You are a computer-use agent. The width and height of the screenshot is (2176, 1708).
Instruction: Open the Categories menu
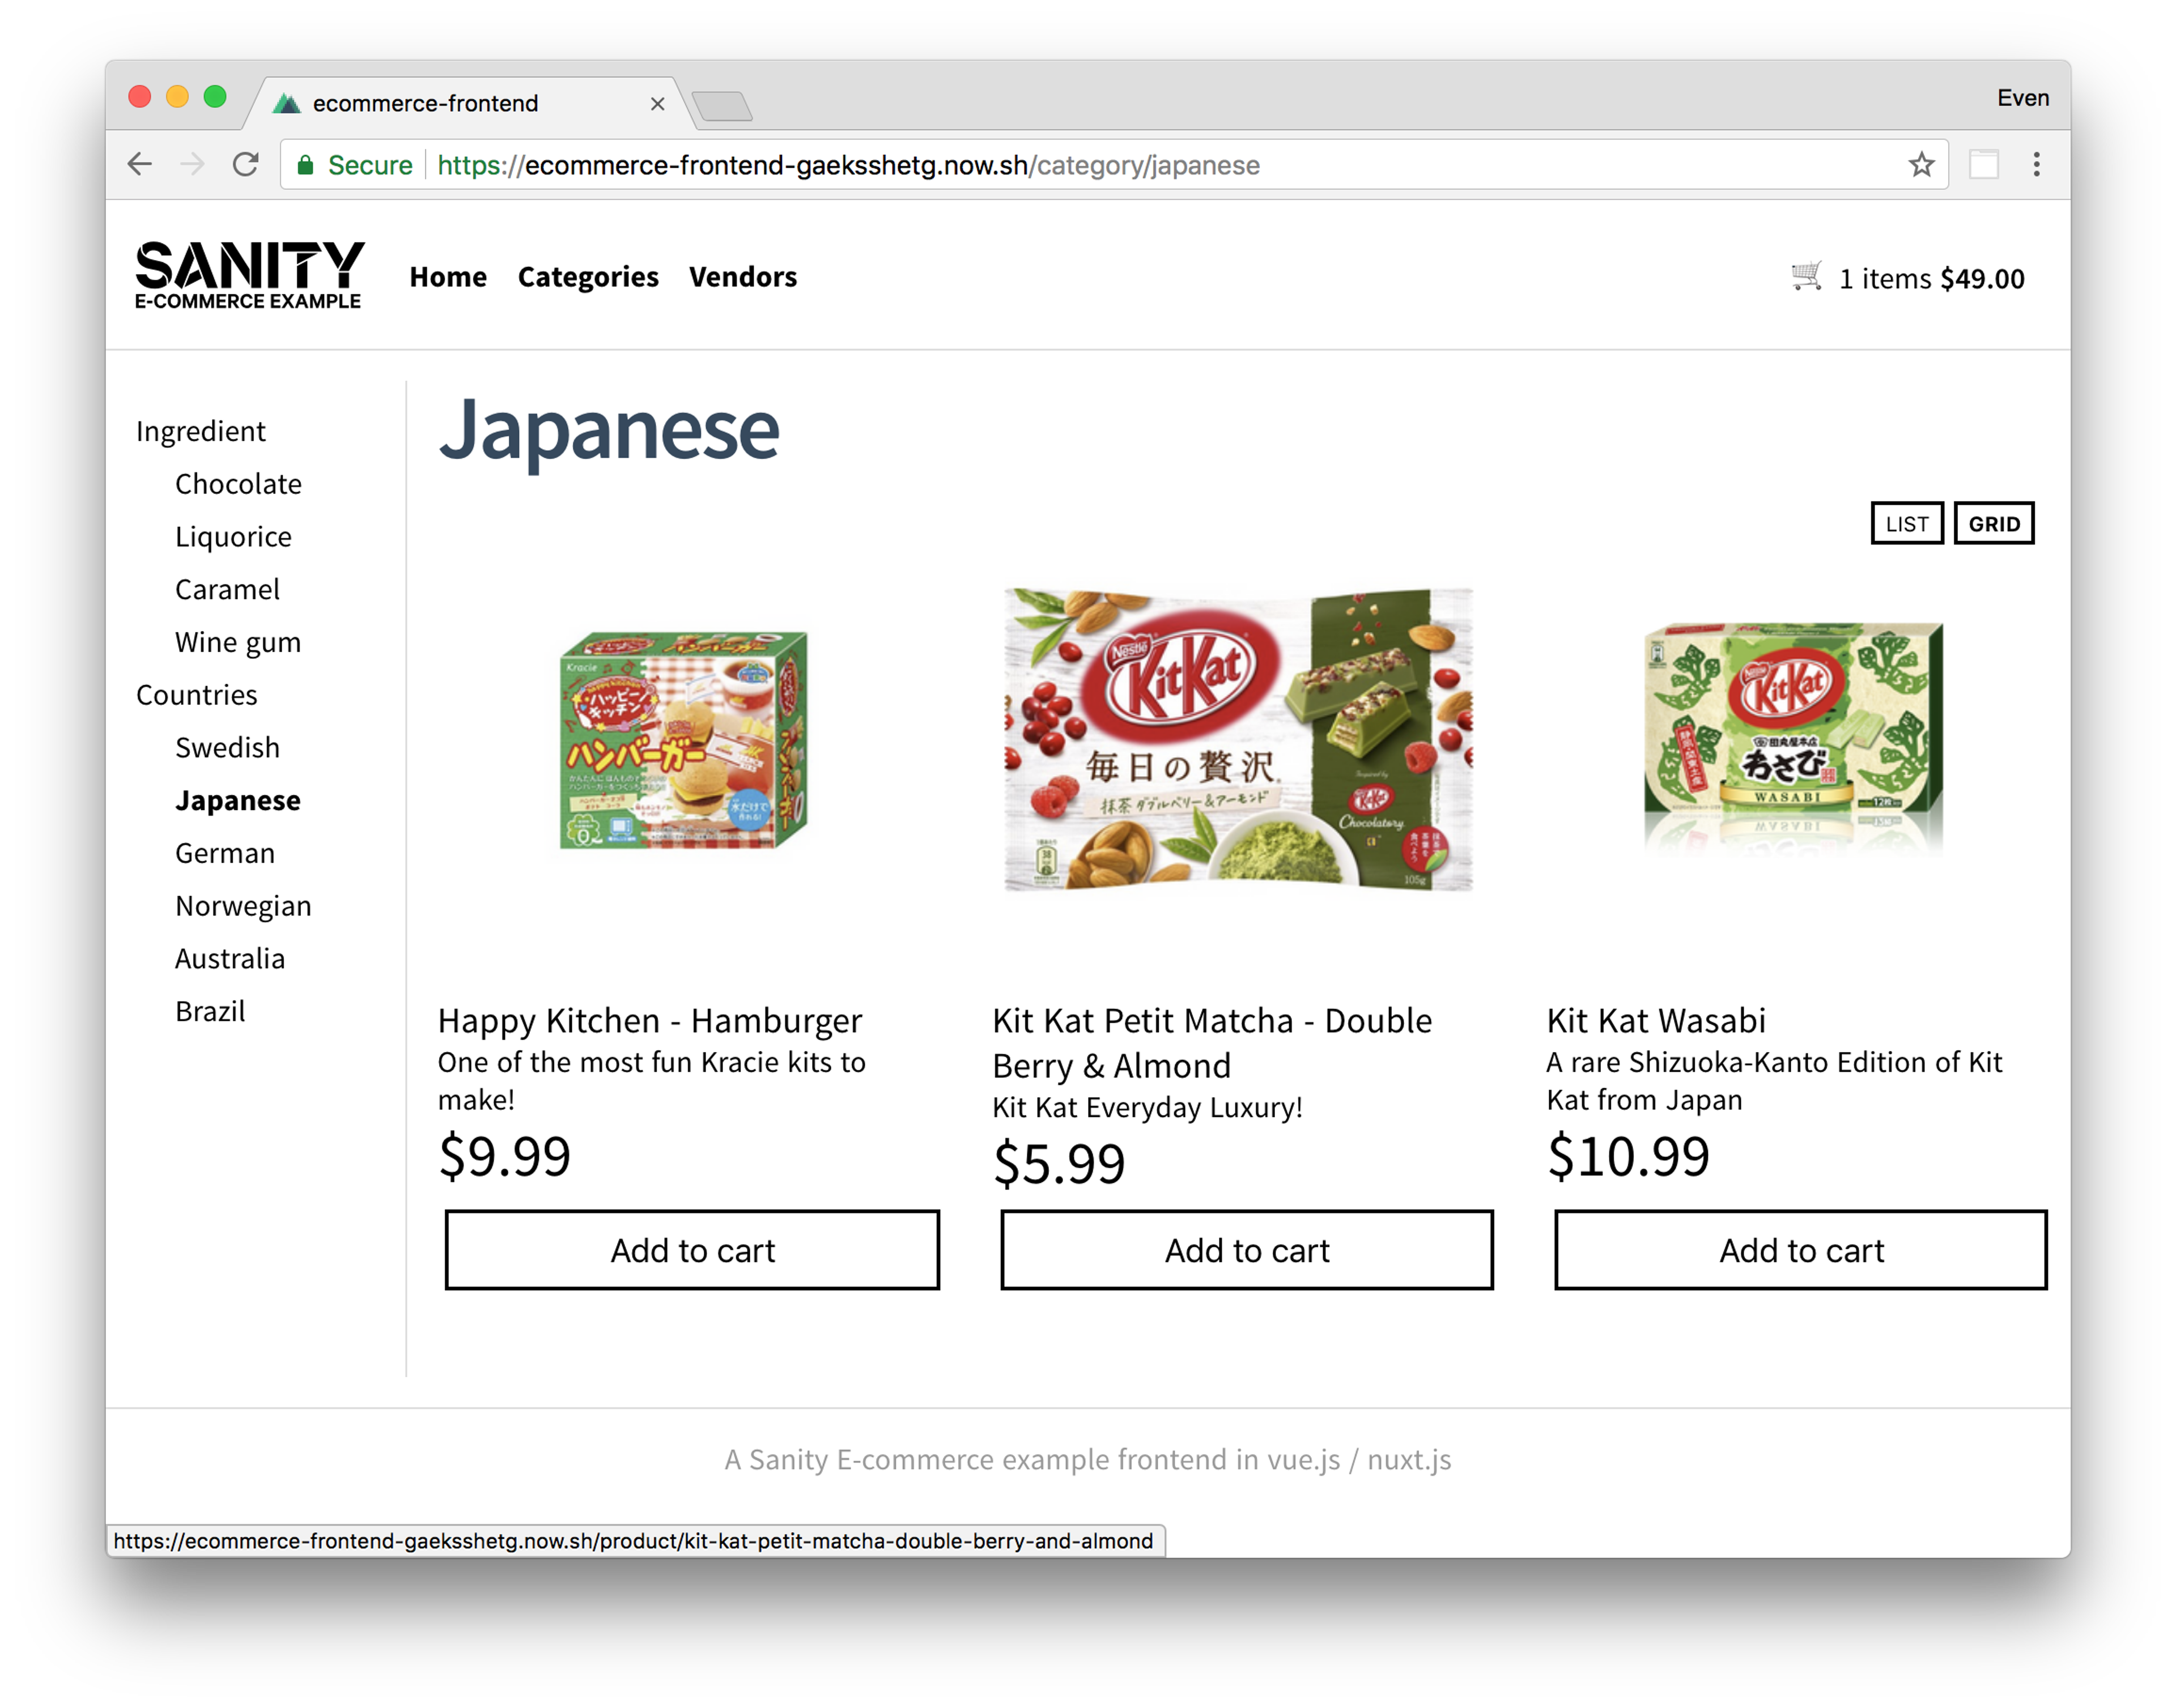[588, 277]
